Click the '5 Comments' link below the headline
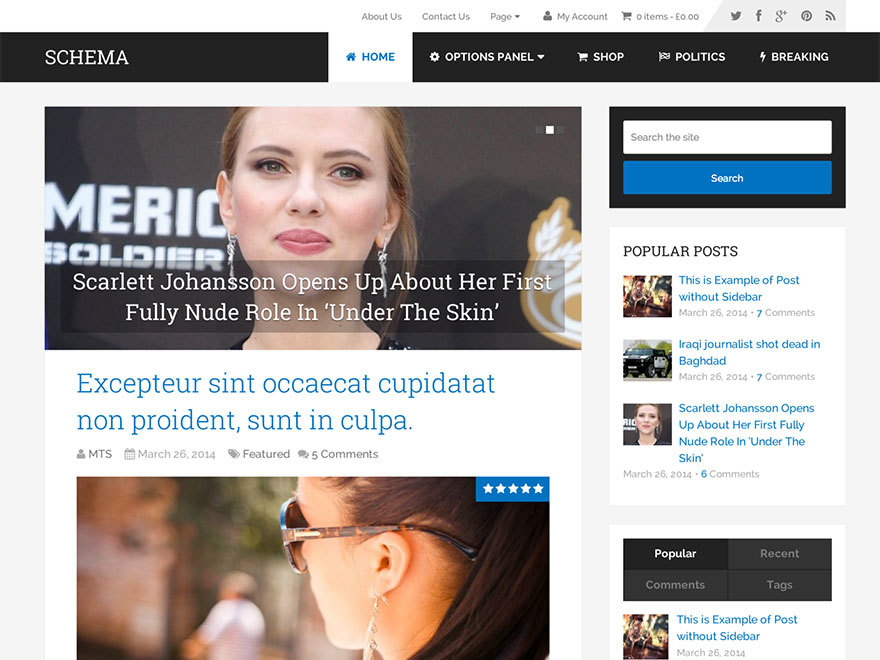Screen dimensions: 880x660 pos(343,453)
